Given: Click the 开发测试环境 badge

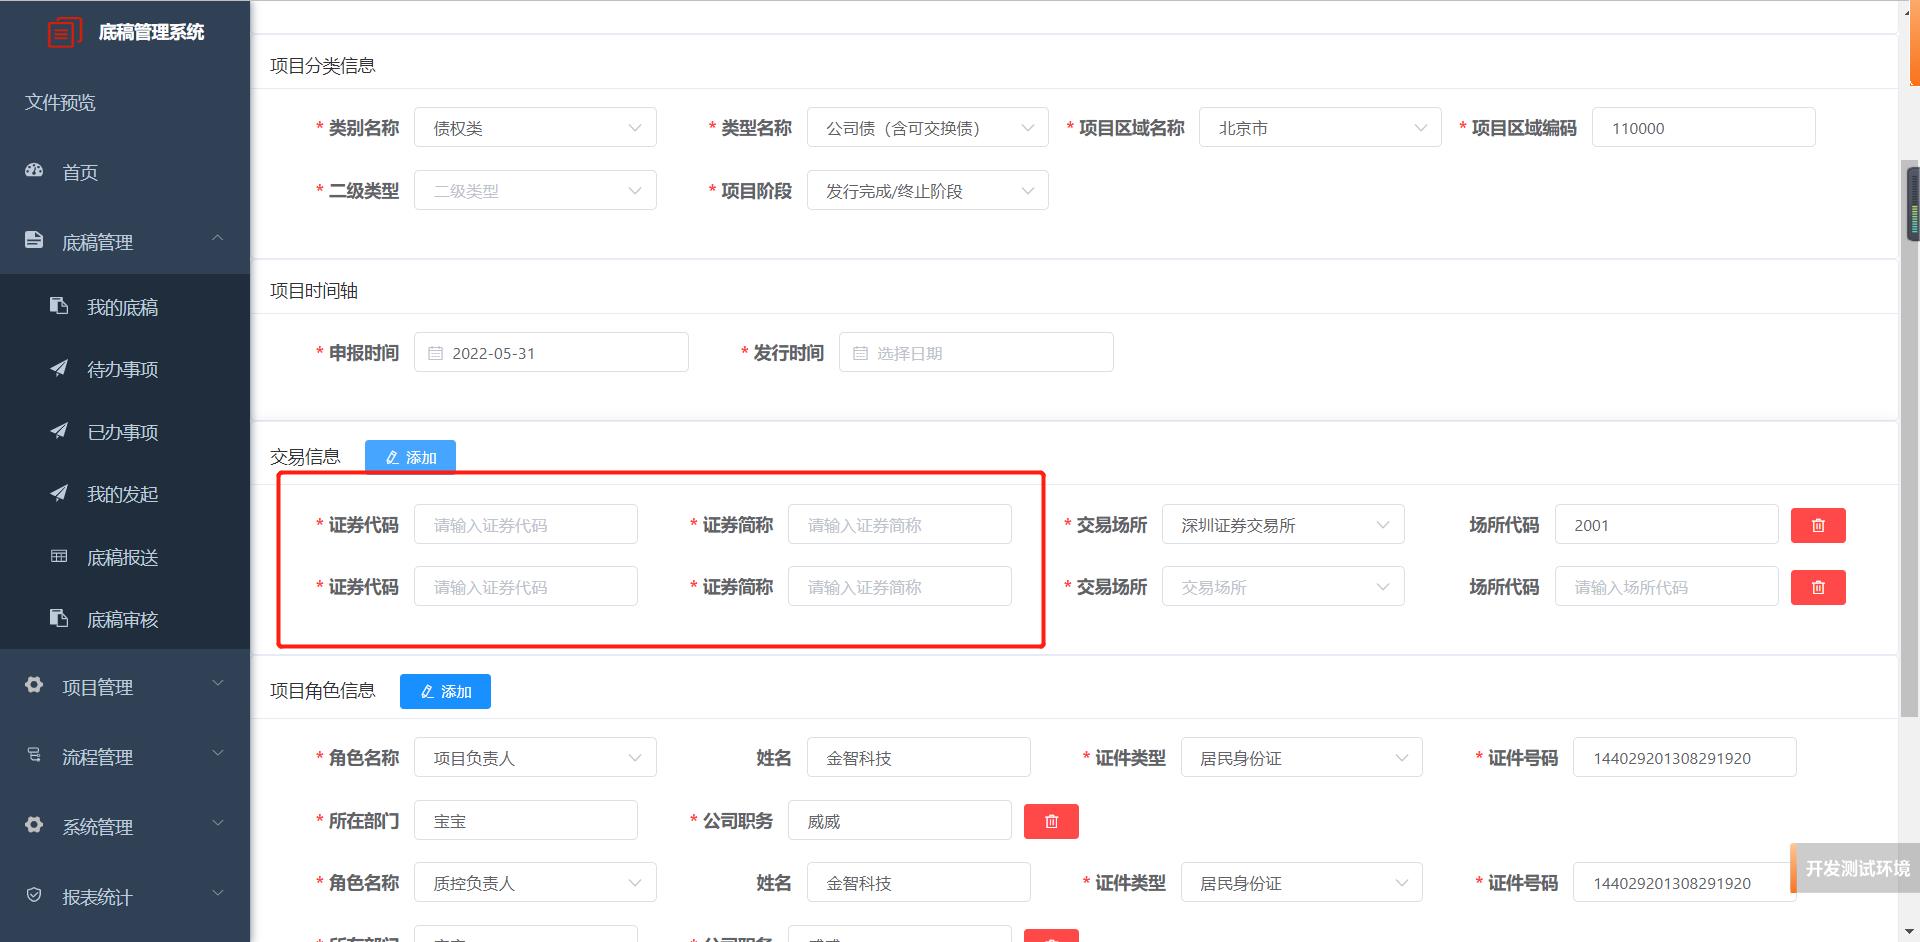Looking at the screenshot, I should tap(1855, 868).
